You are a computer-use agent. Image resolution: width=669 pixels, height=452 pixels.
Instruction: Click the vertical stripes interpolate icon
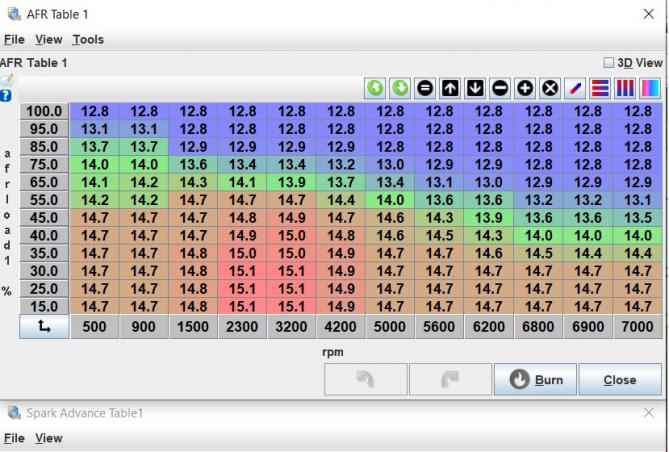[625, 88]
